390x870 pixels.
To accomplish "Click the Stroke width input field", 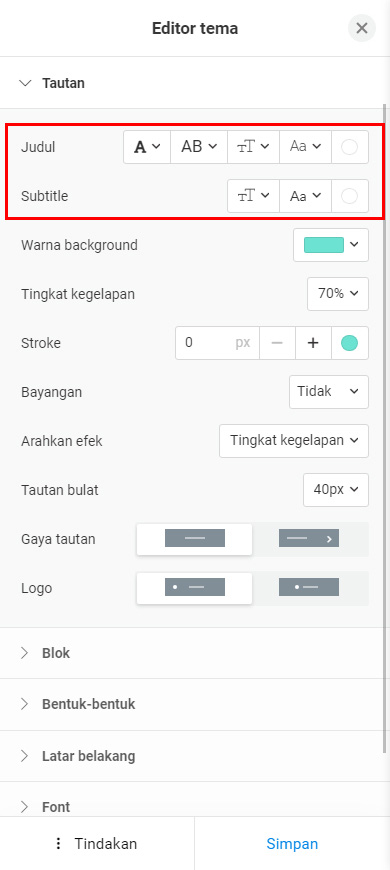I will click(x=217, y=343).
